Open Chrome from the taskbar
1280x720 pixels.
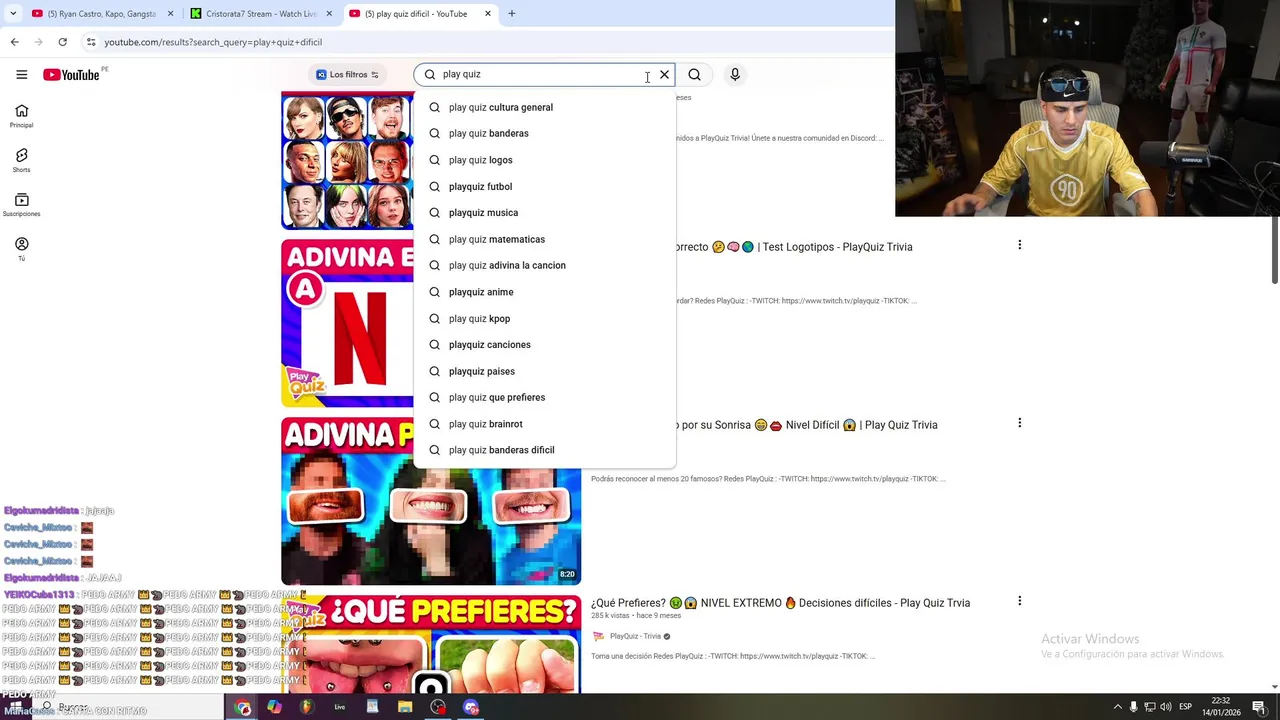[x=243, y=707]
